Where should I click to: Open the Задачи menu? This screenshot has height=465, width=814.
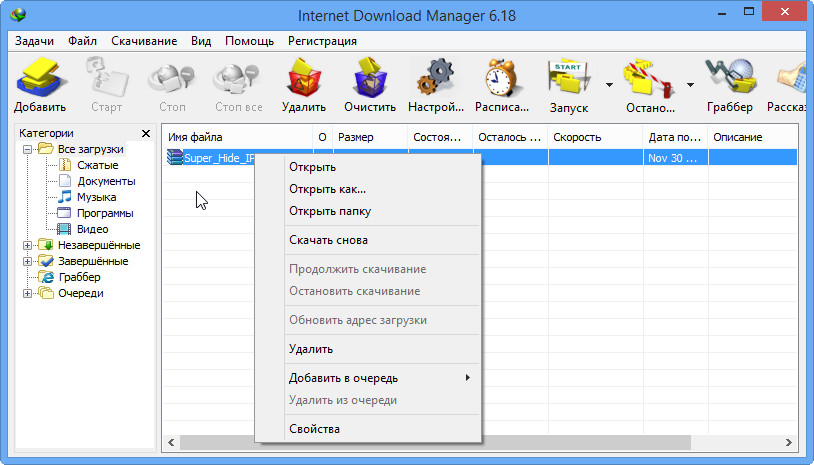34,41
